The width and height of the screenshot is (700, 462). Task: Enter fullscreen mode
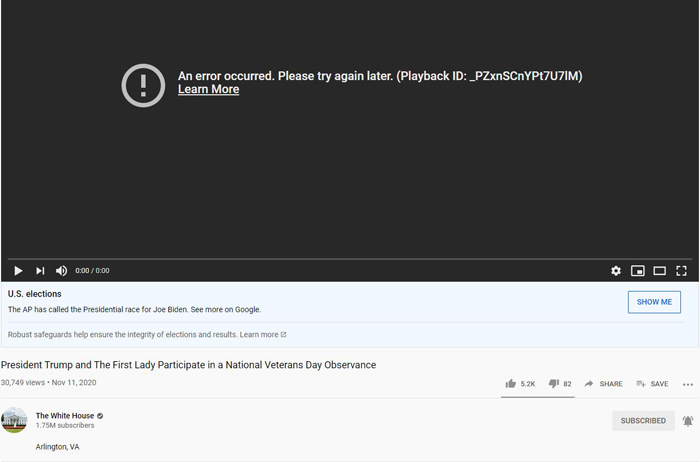[x=681, y=271]
